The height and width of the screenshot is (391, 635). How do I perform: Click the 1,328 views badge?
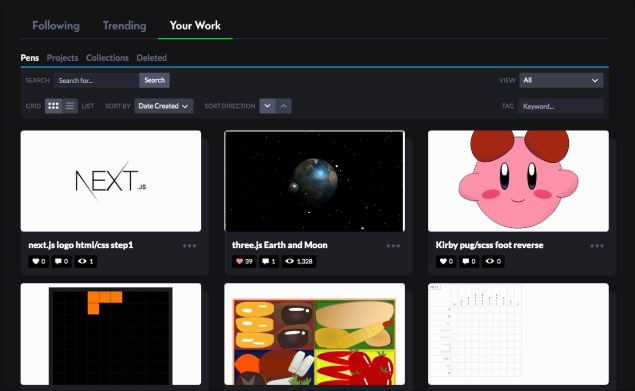299,261
